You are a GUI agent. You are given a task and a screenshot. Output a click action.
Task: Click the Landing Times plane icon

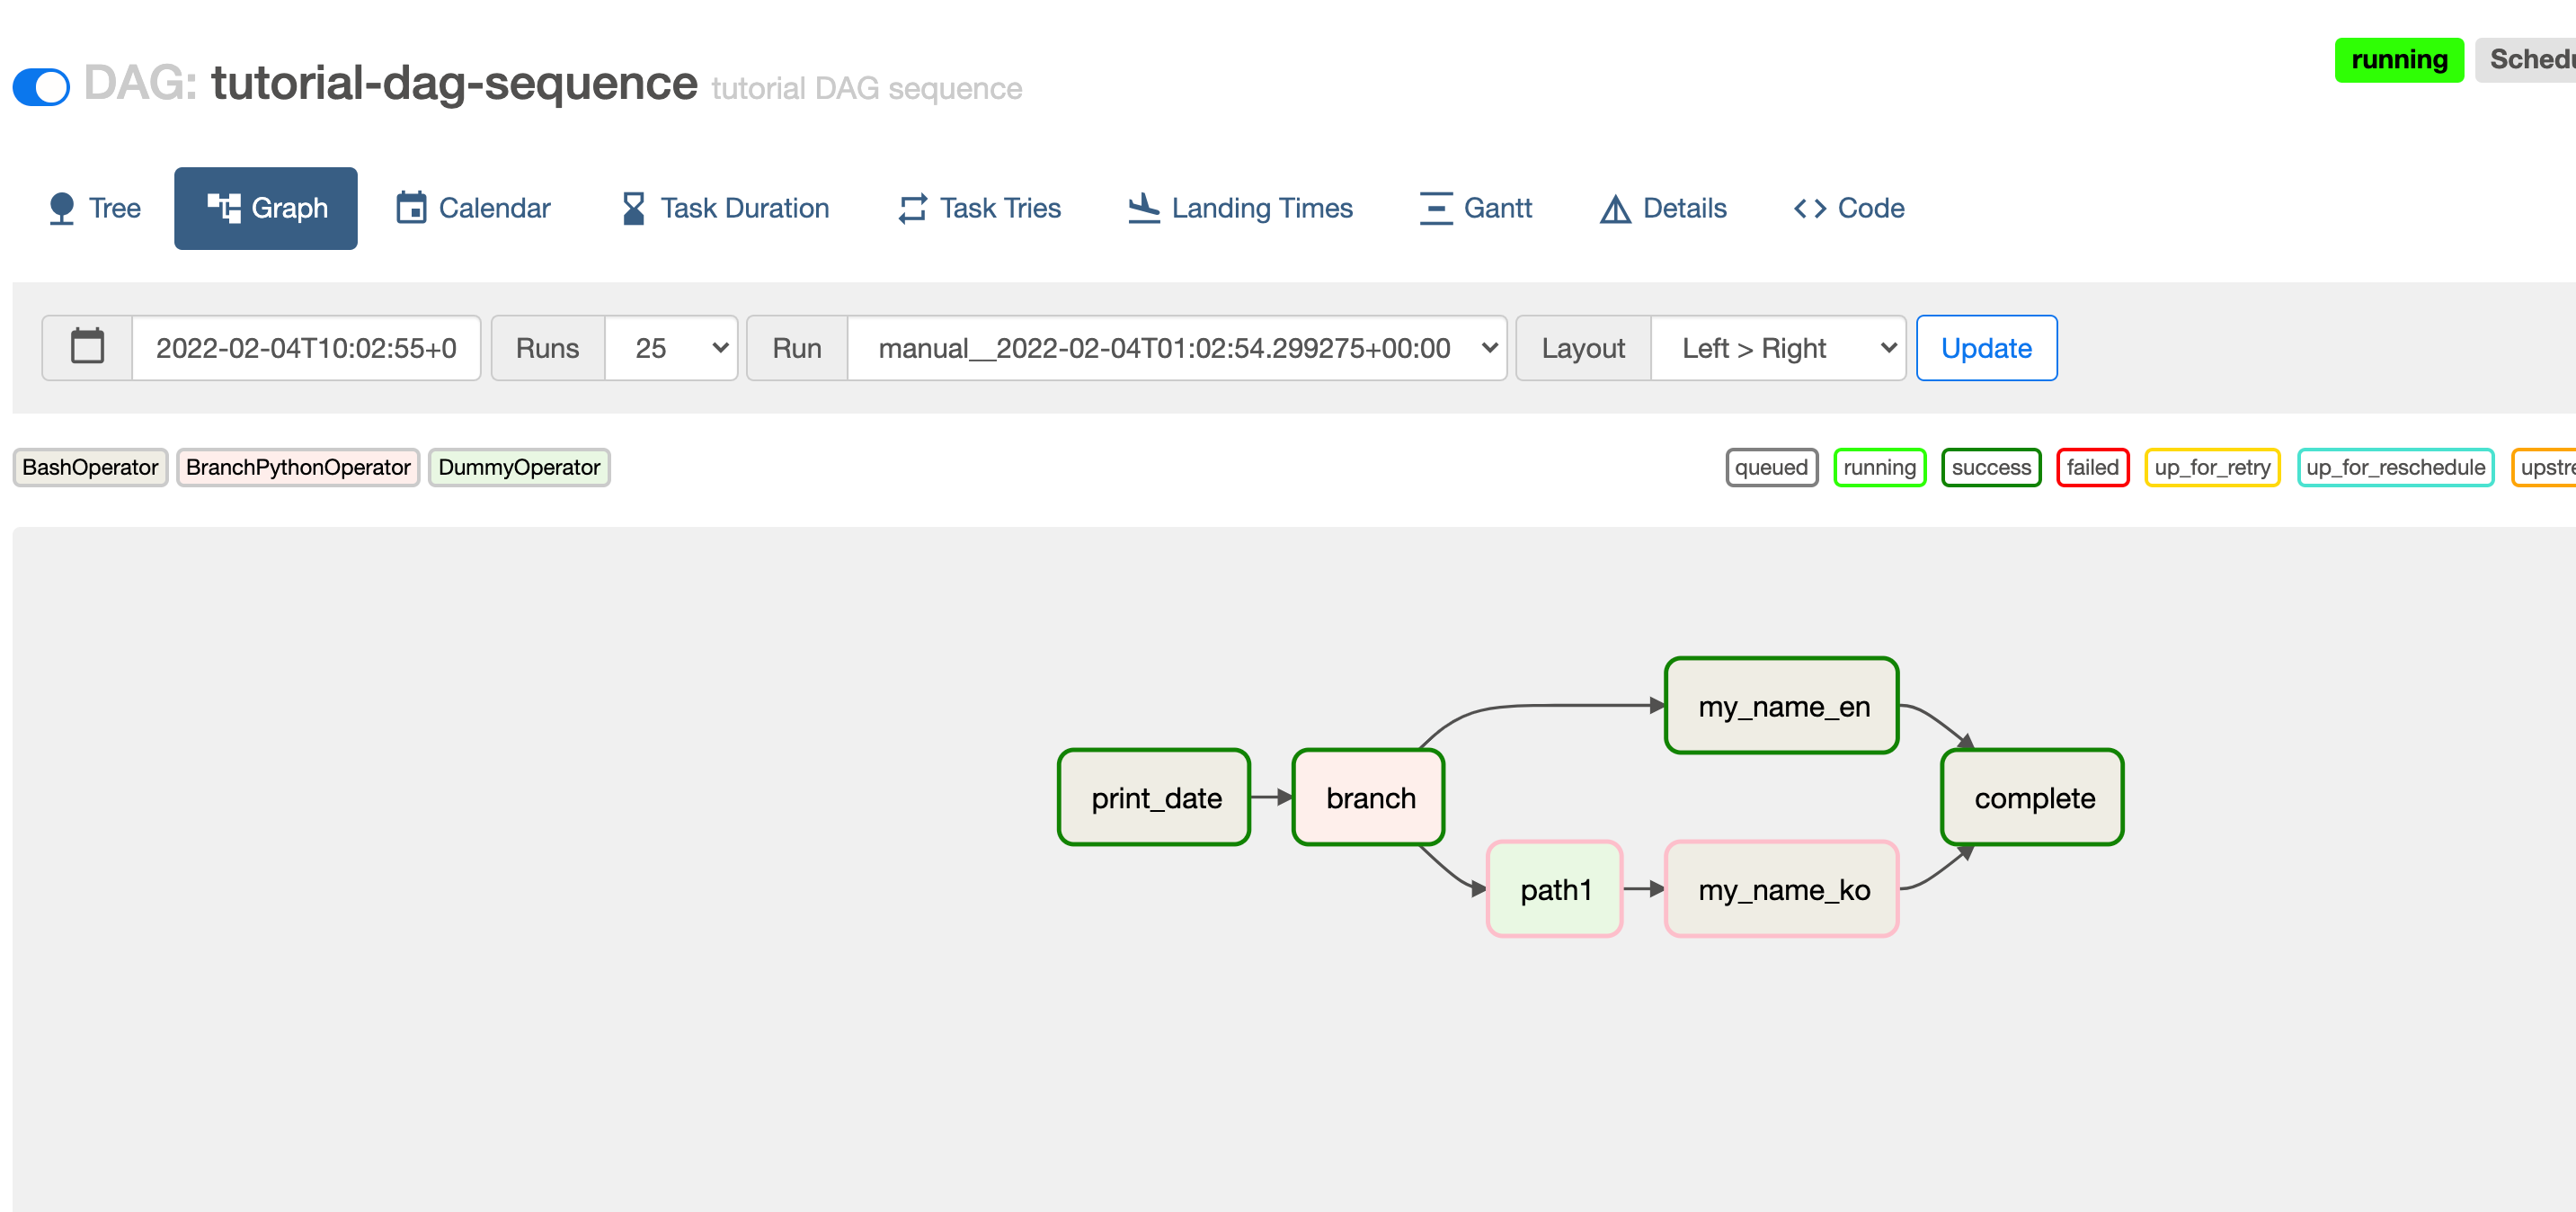[1143, 208]
